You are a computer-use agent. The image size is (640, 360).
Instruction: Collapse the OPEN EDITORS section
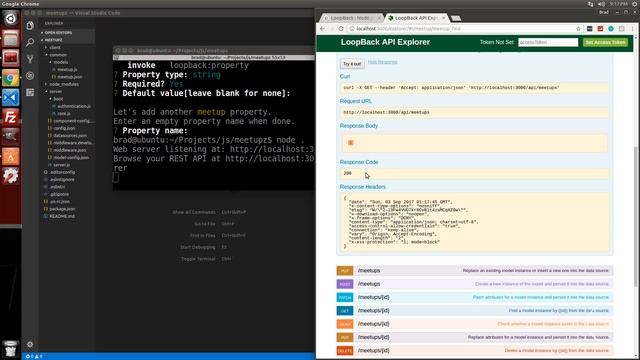(x=58, y=33)
